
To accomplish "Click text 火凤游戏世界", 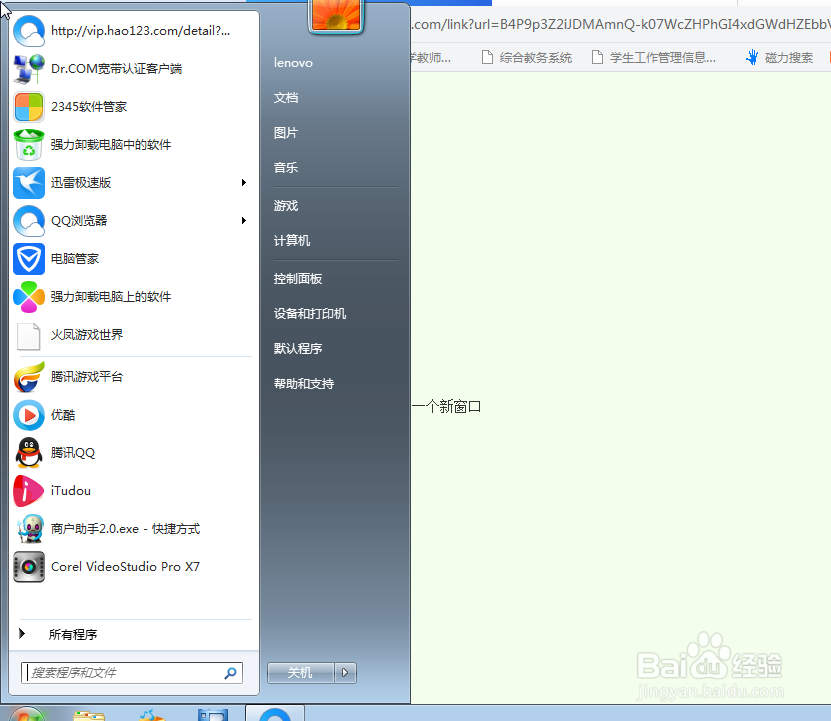I will (87, 335).
